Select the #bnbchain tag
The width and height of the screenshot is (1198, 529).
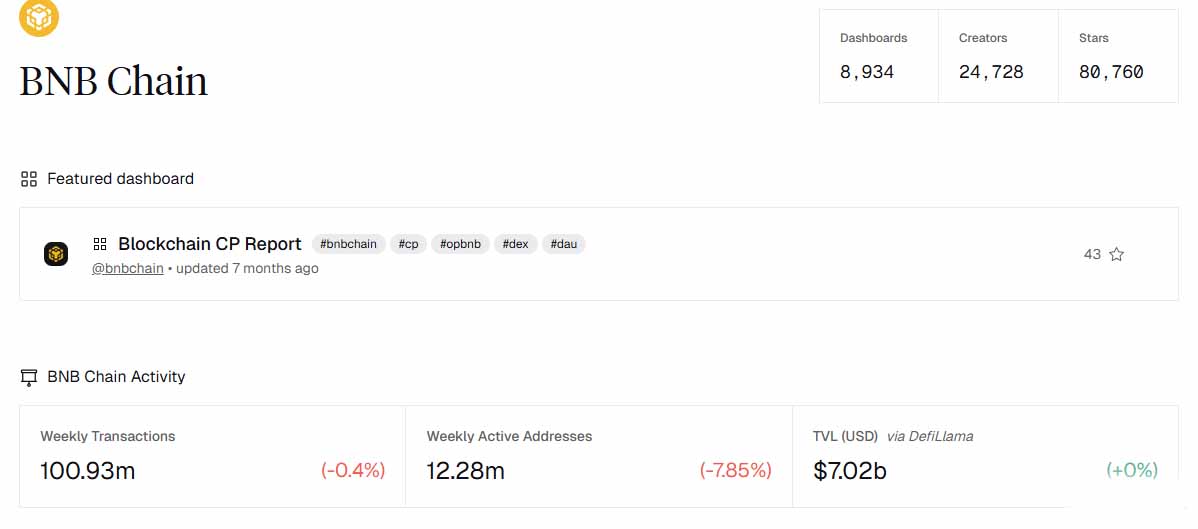tap(348, 244)
